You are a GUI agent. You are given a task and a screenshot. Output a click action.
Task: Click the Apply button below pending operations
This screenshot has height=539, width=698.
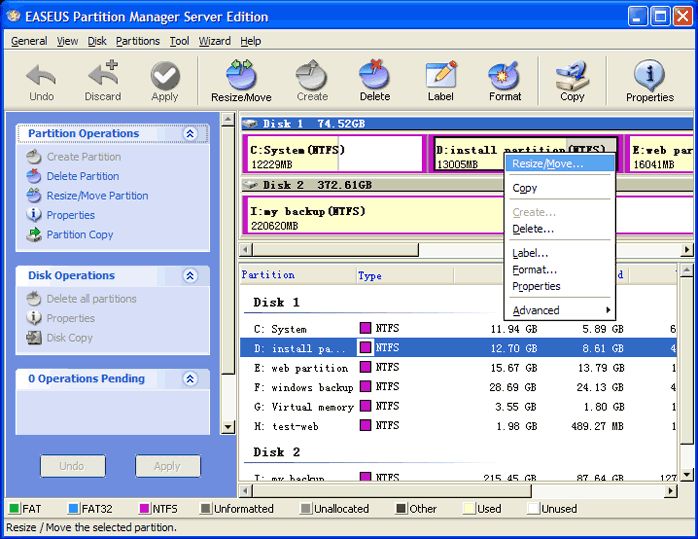[168, 466]
